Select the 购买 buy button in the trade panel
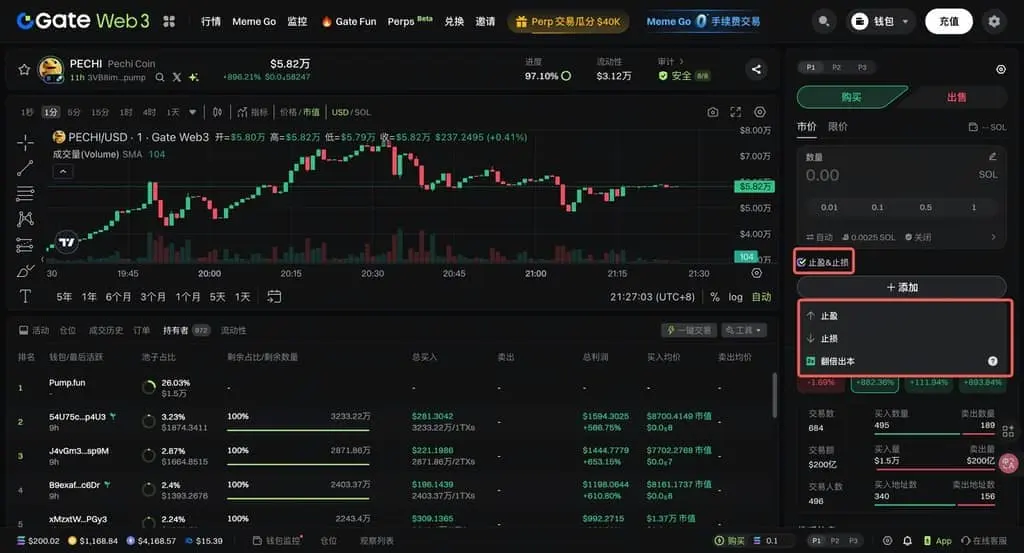The image size is (1024, 553). (x=851, y=97)
